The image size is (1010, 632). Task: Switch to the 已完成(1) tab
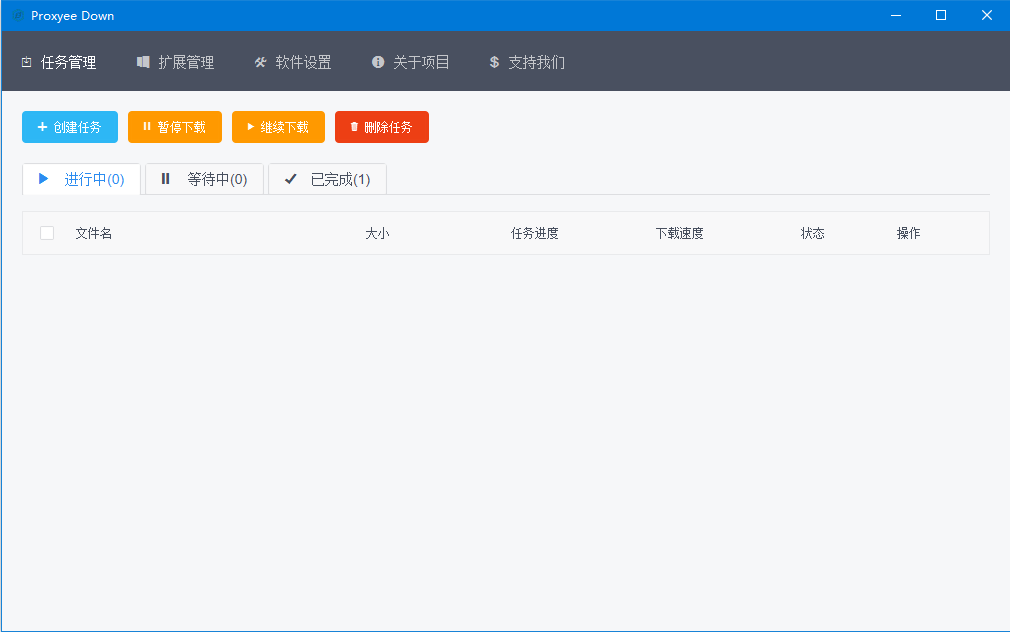[327, 179]
